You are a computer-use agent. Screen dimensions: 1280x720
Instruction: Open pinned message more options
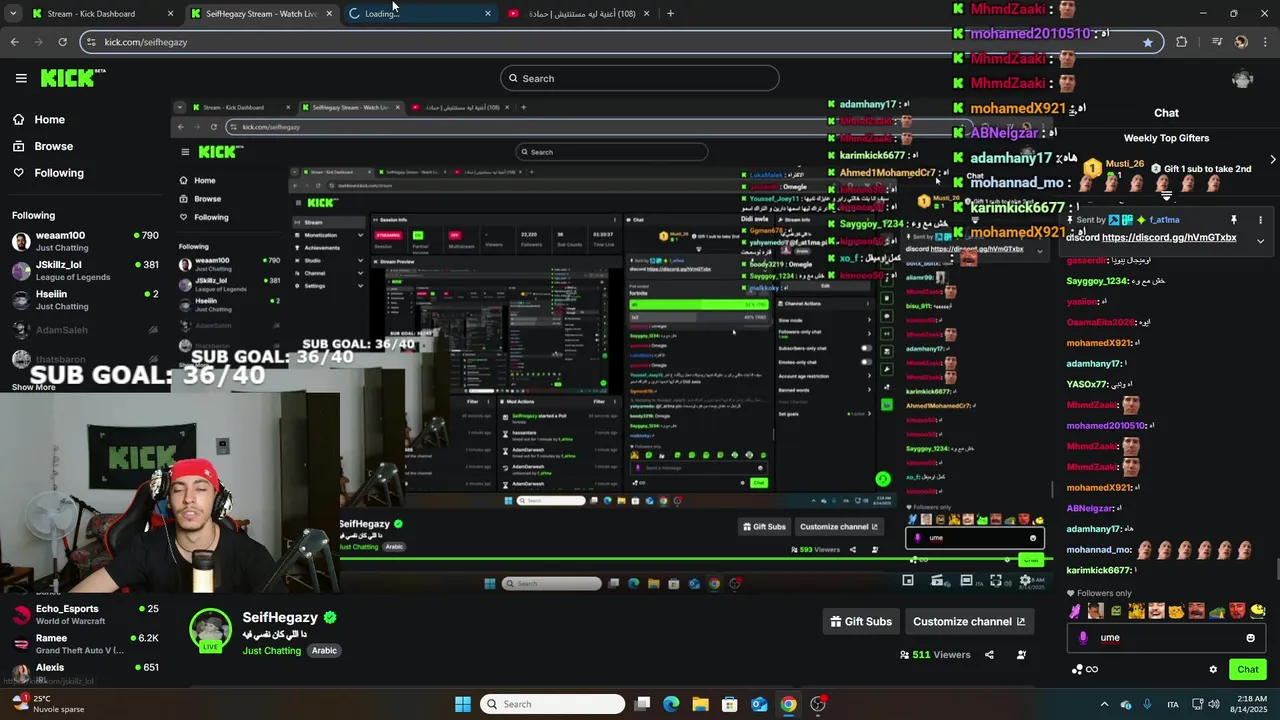[x=1260, y=220]
